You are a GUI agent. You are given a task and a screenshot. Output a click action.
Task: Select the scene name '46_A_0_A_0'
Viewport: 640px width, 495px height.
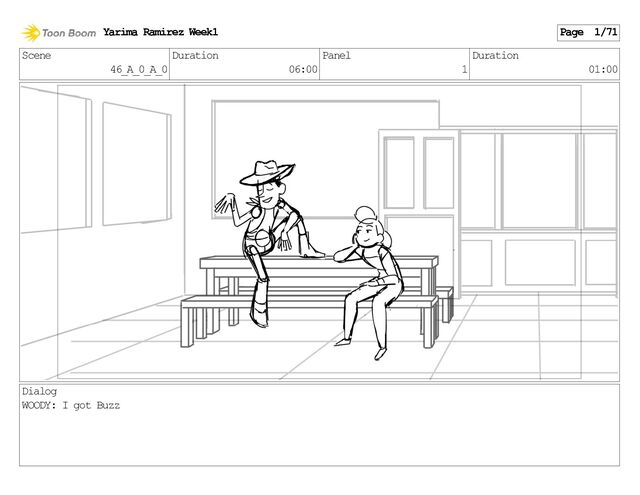pos(139,69)
